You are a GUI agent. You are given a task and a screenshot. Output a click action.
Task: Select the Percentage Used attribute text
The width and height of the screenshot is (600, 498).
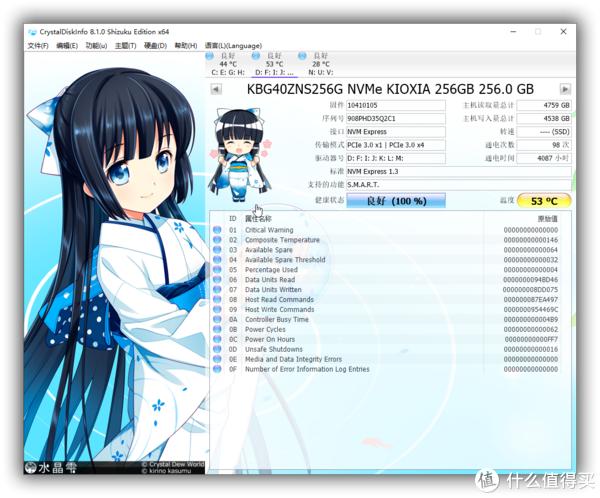pos(271,270)
